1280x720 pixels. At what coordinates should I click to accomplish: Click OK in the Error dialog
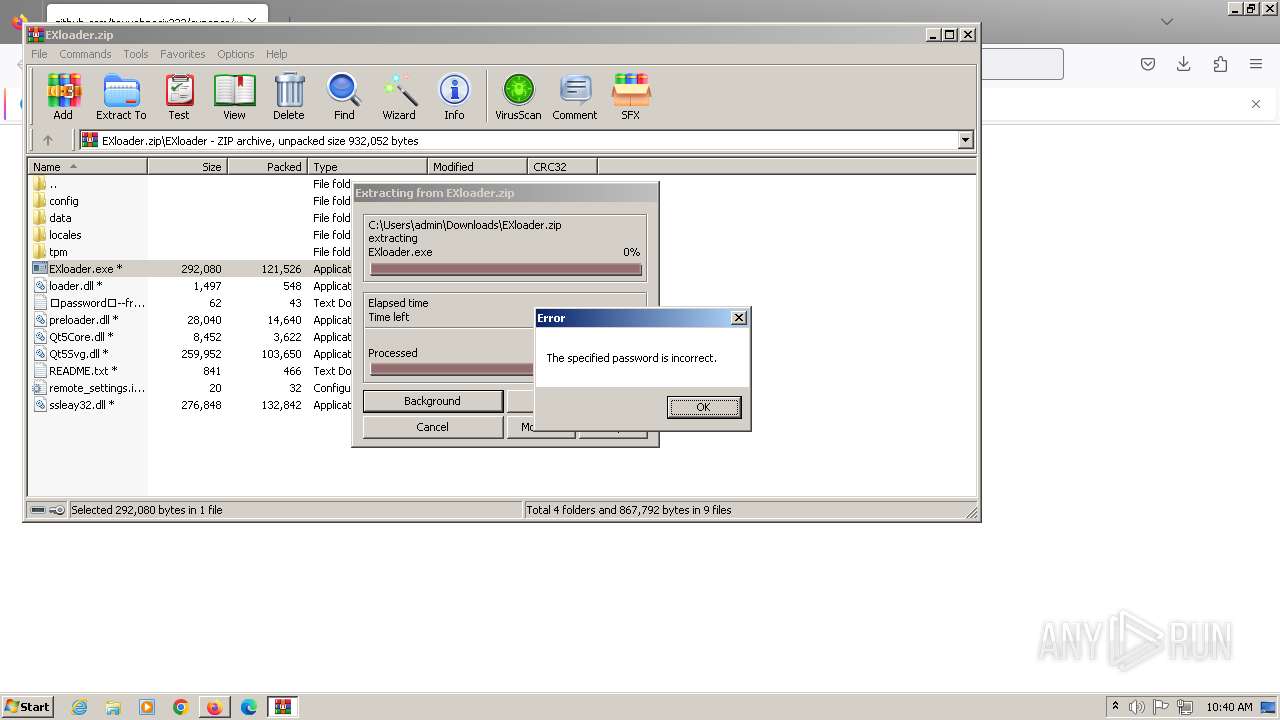point(704,407)
